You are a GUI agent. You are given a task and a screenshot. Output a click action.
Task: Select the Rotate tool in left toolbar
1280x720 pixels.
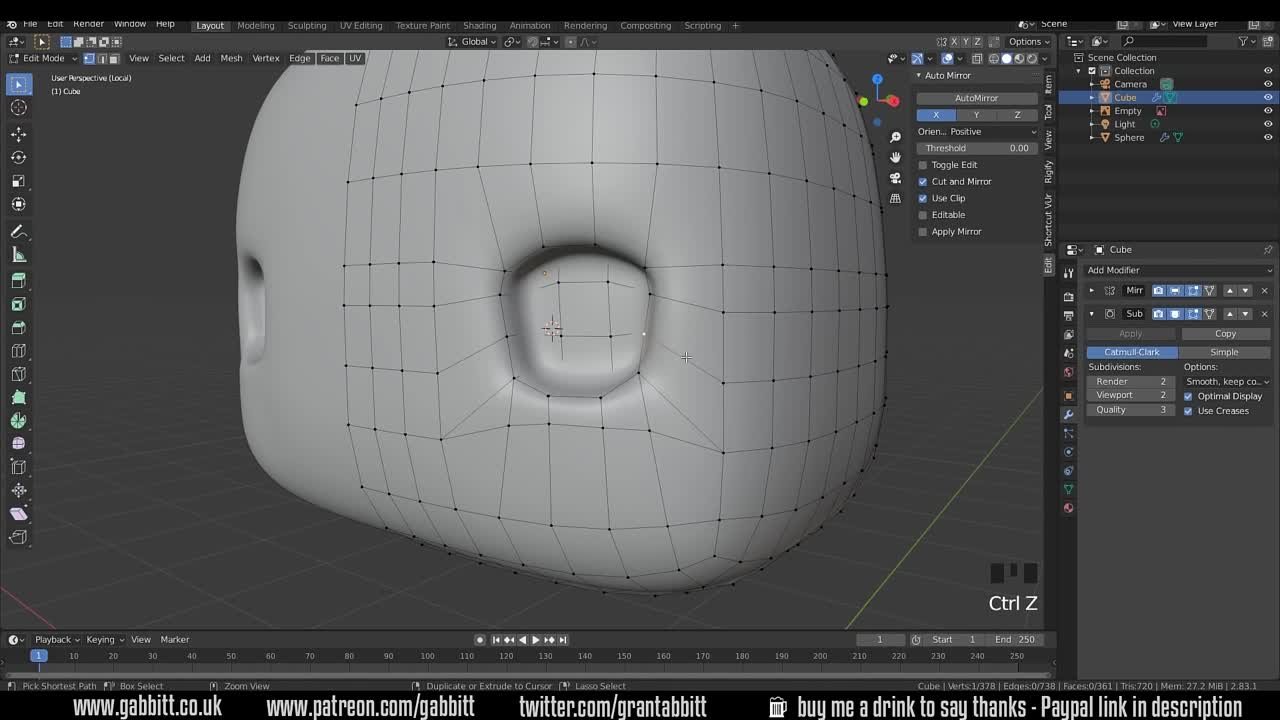[x=18, y=158]
